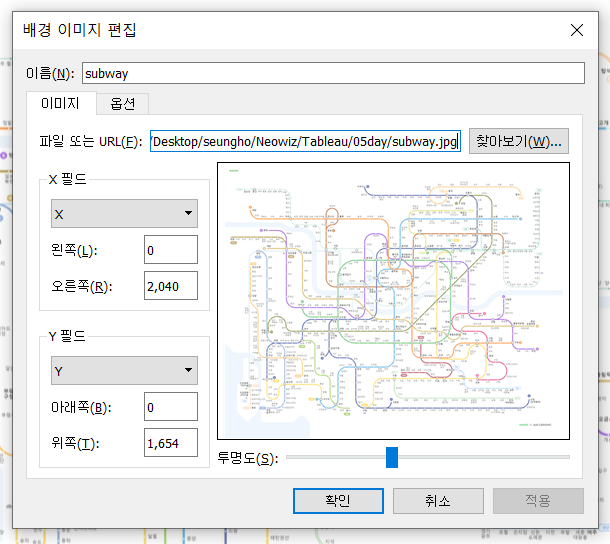Image resolution: width=610 pixels, height=544 pixels.
Task: Open the Y 필드 dropdown
Action: click(124, 370)
